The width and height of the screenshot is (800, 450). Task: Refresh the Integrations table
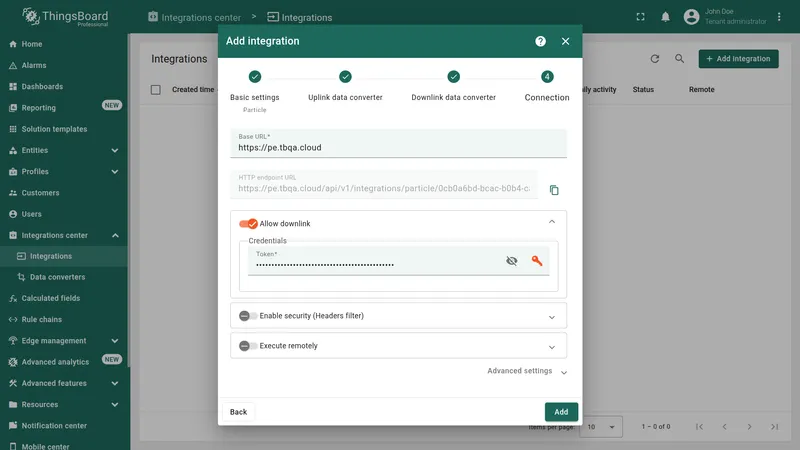[655, 59]
